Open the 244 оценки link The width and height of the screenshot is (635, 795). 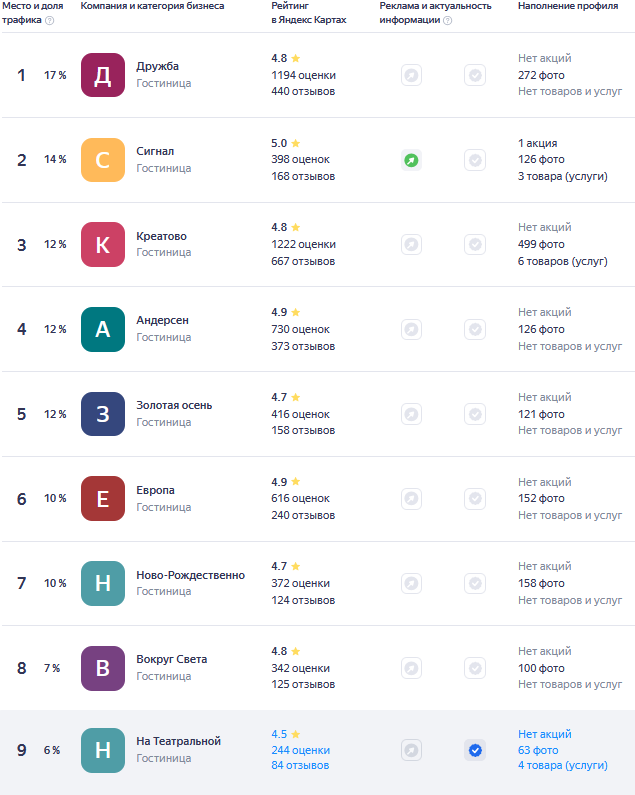[x=300, y=750]
